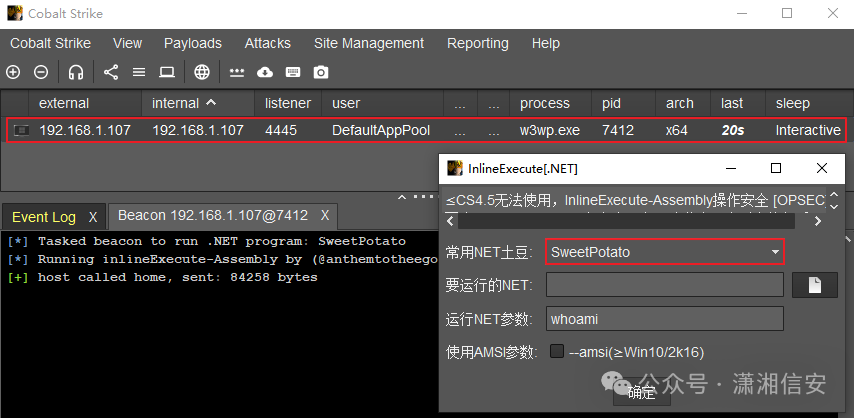This screenshot has height=418, width=854.
Task: Select the DefaultAppPool user cell
Action: pos(381,130)
